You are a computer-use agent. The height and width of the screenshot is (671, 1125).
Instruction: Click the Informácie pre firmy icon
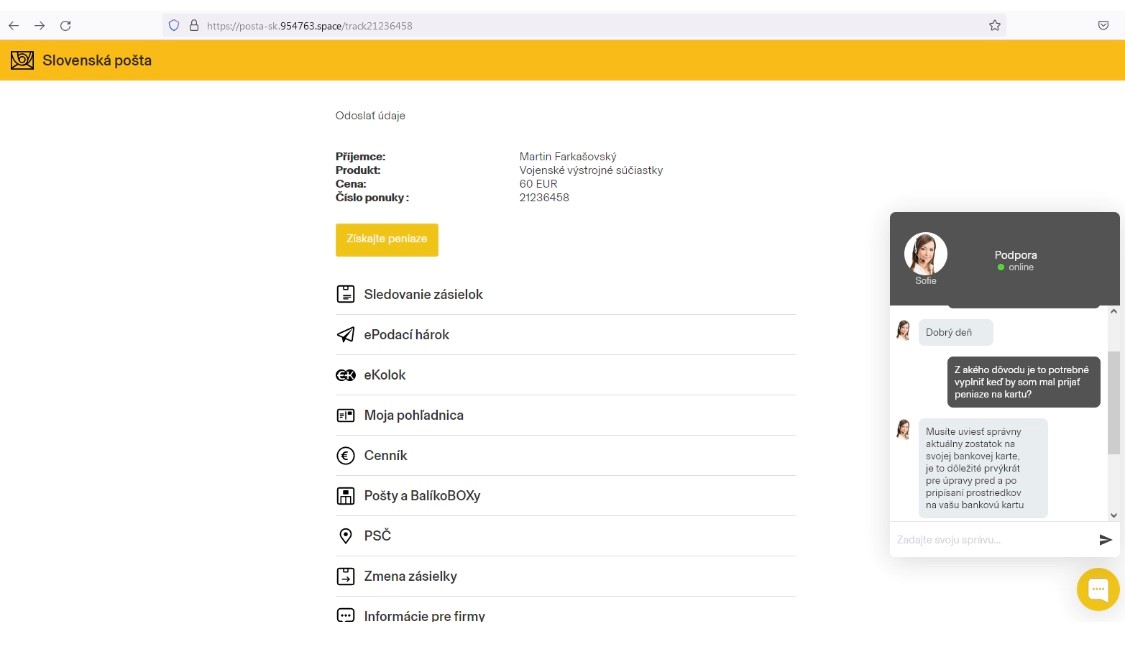[x=345, y=615]
